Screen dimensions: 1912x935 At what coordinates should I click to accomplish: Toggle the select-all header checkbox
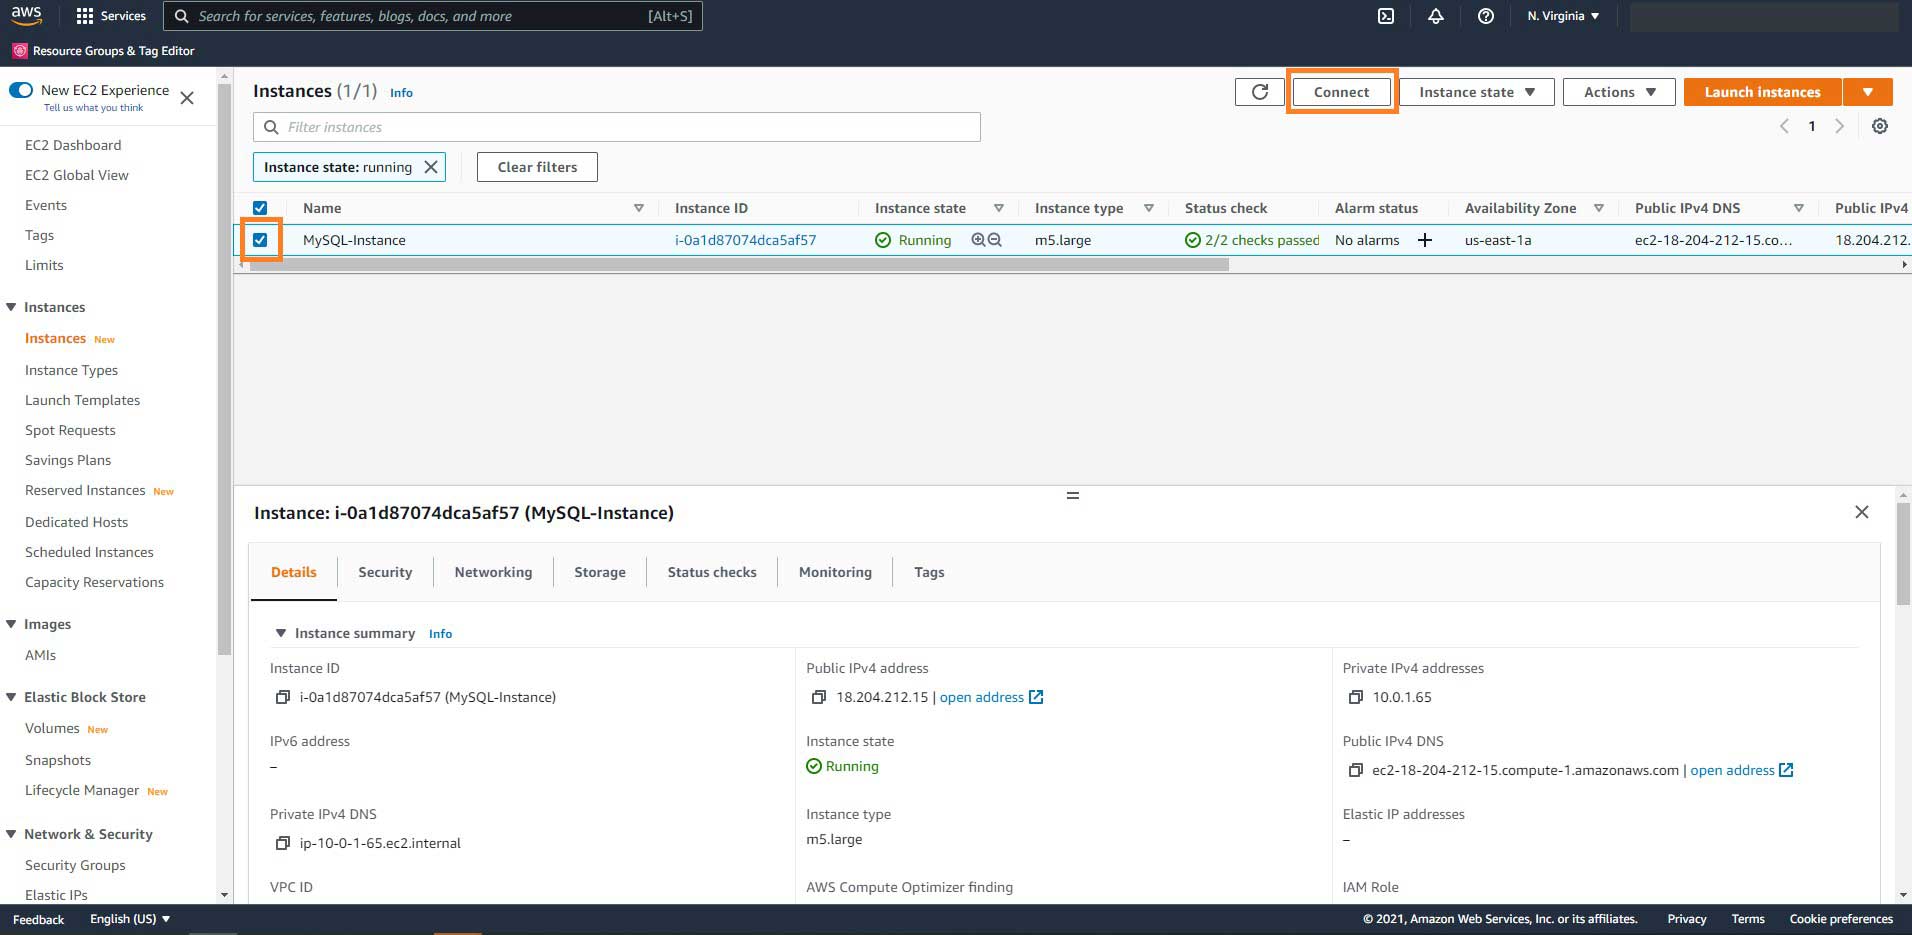[260, 208]
